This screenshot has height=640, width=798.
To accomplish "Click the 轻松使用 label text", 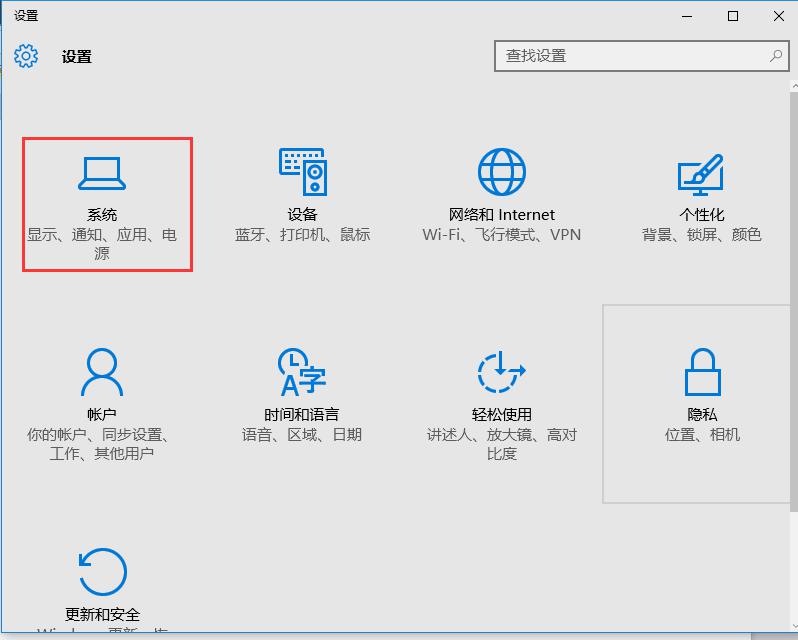I will [x=502, y=415].
